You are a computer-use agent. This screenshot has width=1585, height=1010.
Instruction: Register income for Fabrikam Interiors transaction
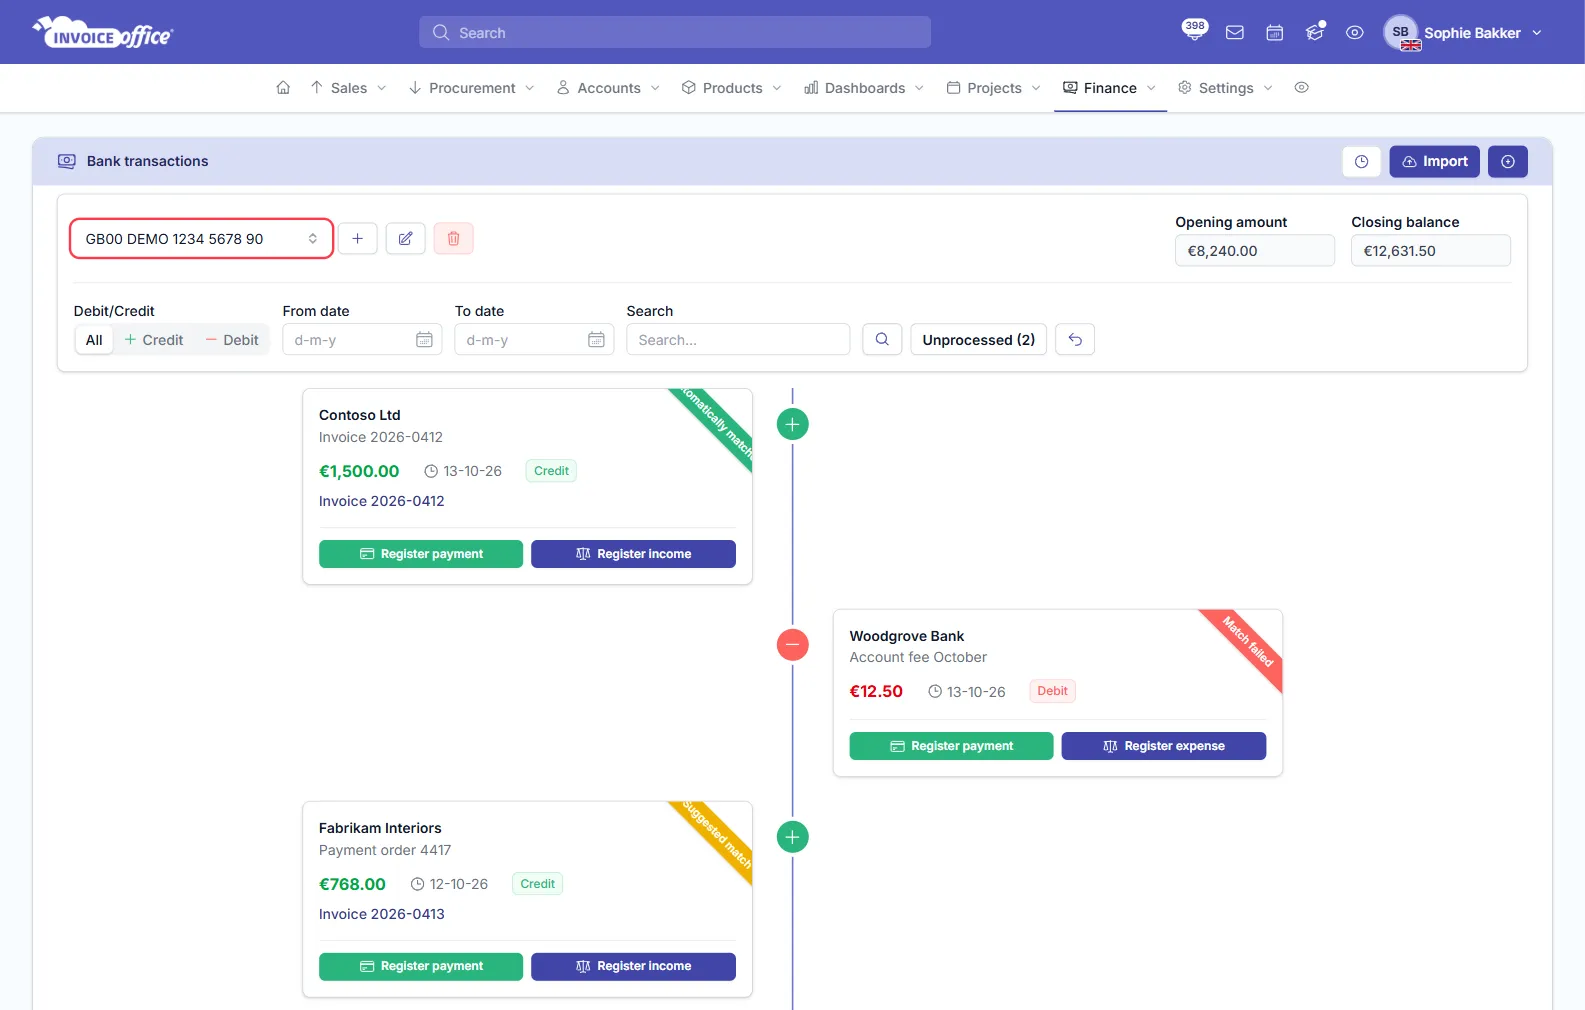tap(633, 966)
